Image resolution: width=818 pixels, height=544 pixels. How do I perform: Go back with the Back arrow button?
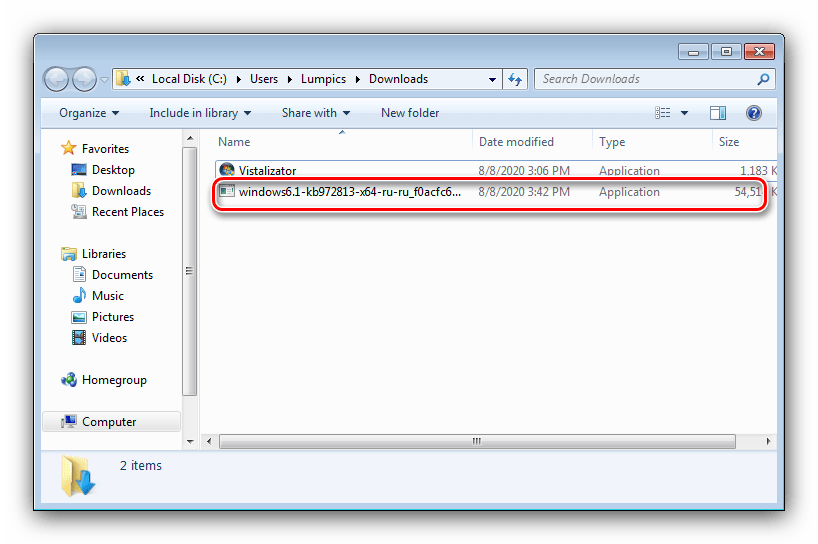(56, 79)
